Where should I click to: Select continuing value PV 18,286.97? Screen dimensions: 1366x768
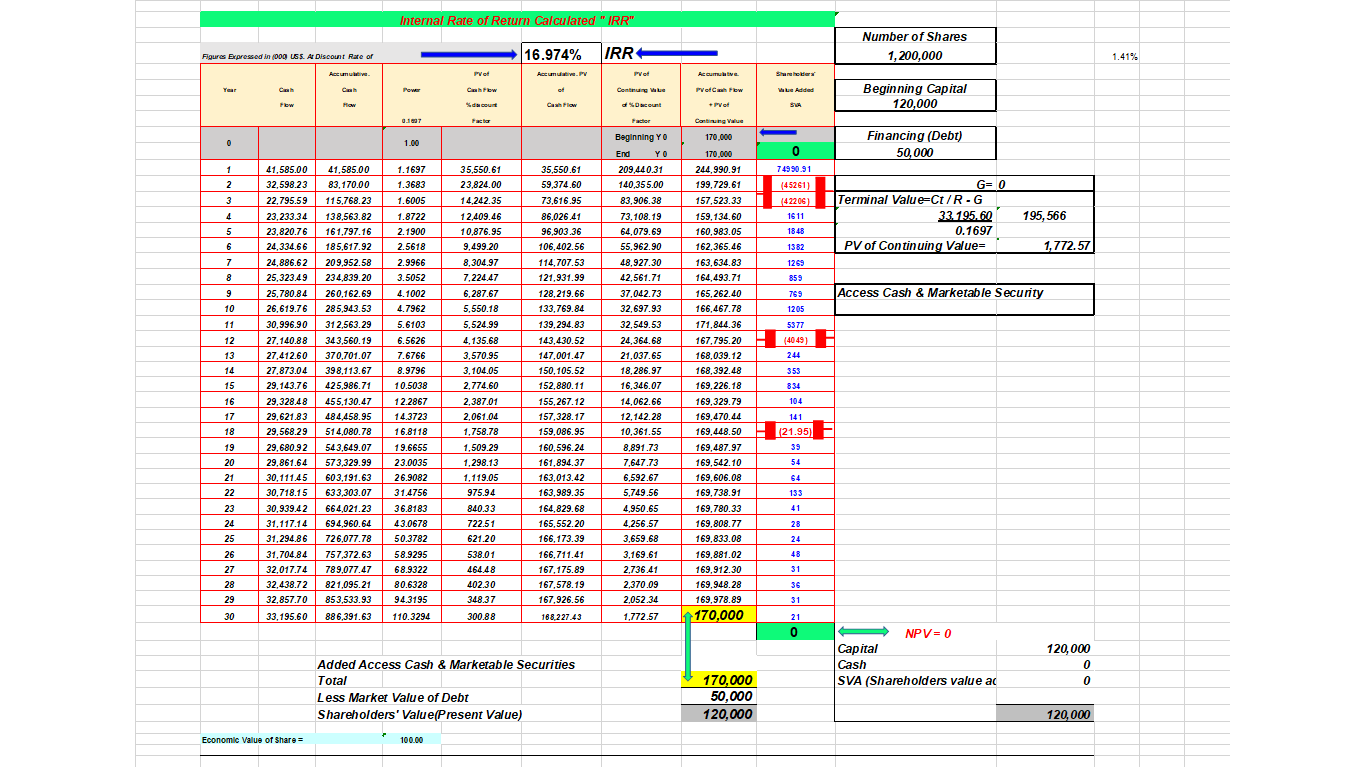tap(640, 370)
